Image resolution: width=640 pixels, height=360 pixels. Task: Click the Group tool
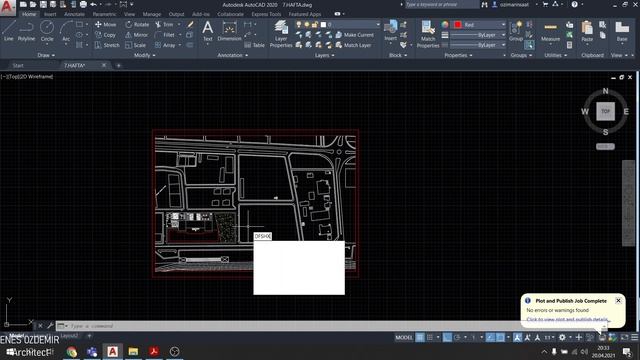click(x=516, y=31)
